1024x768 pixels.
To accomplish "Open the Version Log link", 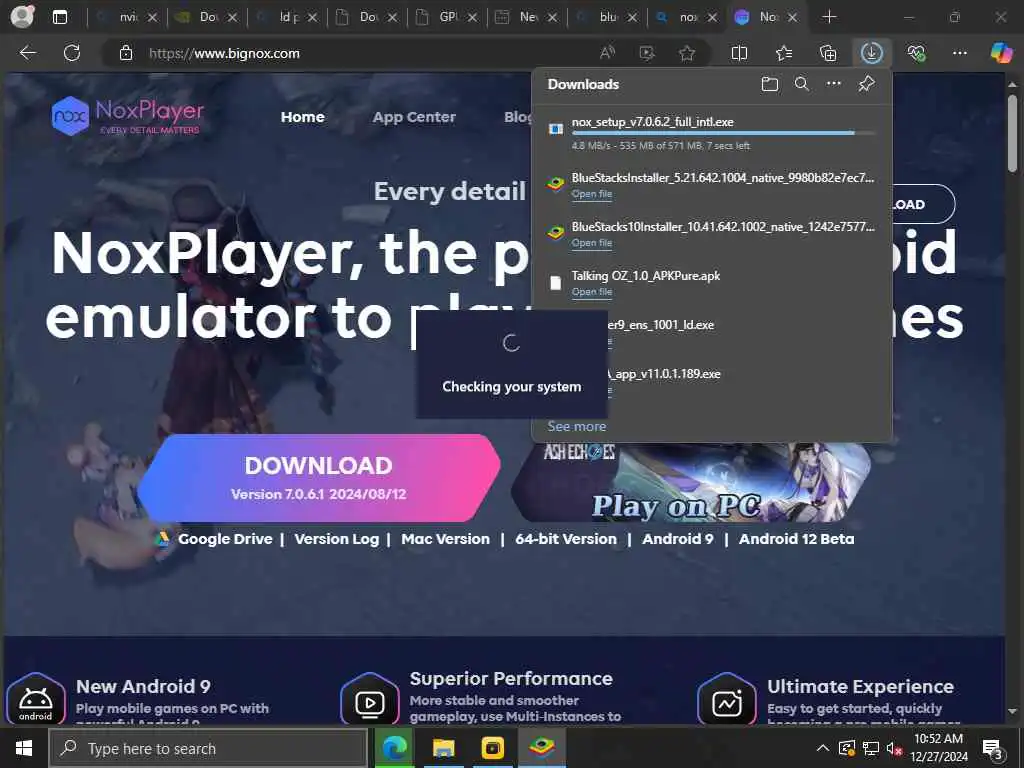I will [x=336, y=539].
